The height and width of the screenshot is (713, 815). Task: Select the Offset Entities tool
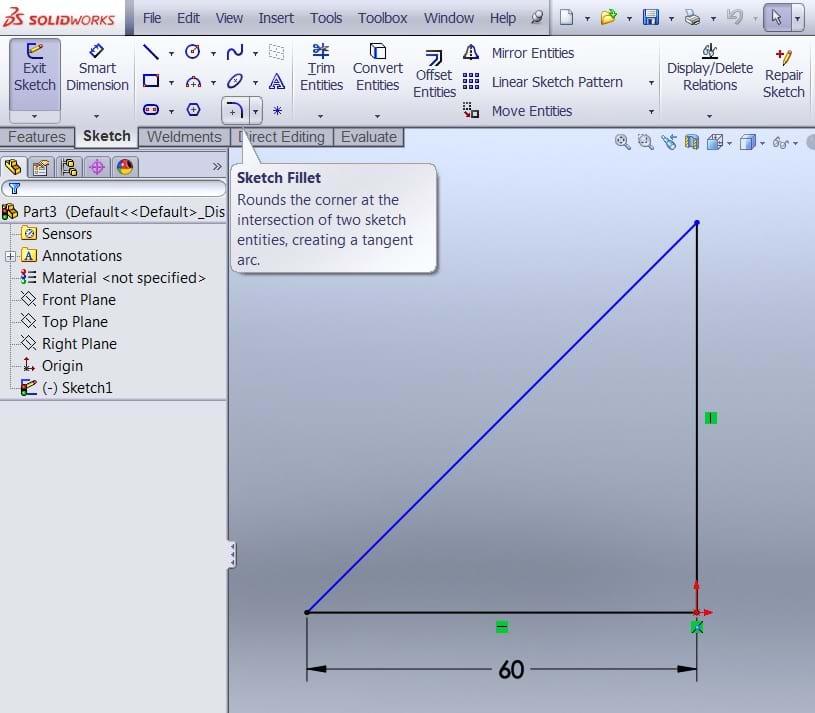[434, 75]
